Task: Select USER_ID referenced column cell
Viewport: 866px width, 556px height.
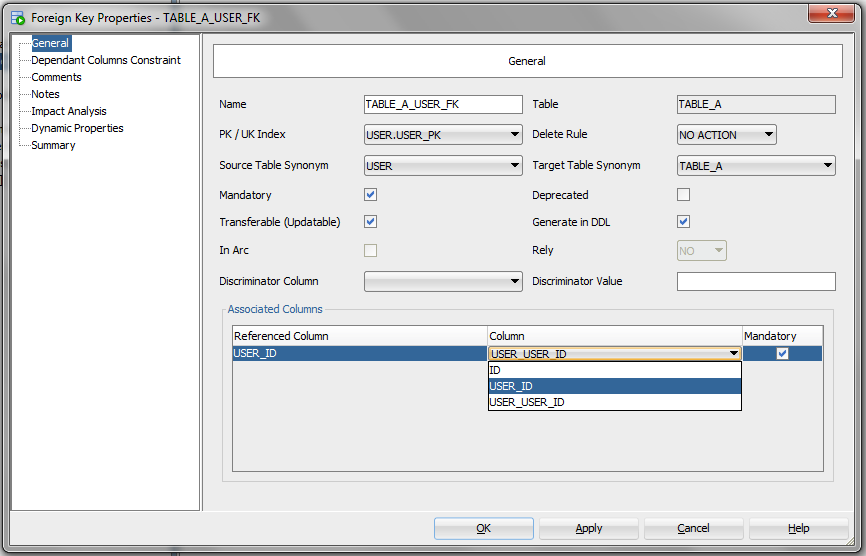Action: click(x=360, y=353)
